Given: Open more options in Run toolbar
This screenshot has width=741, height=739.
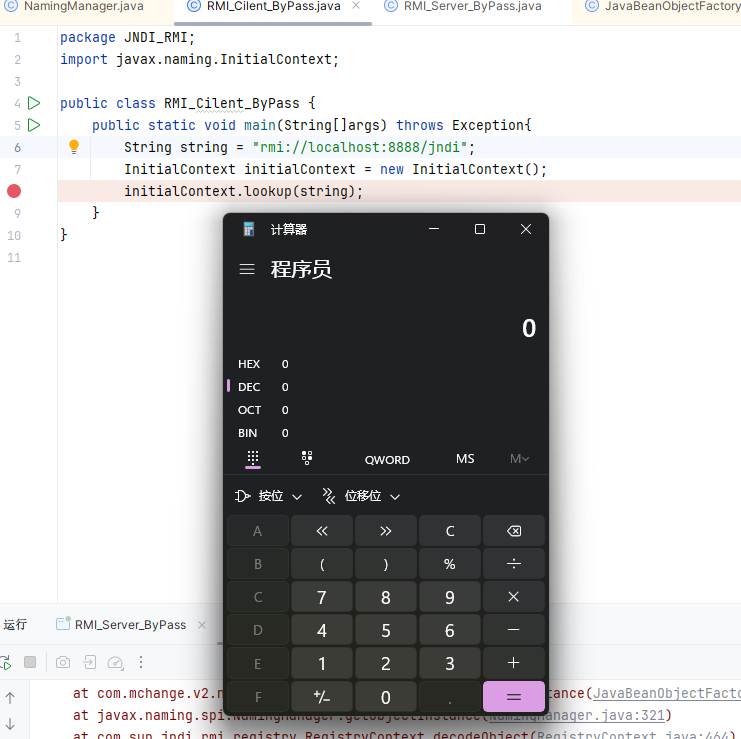Looking at the screenshot, I should (141, 662).
